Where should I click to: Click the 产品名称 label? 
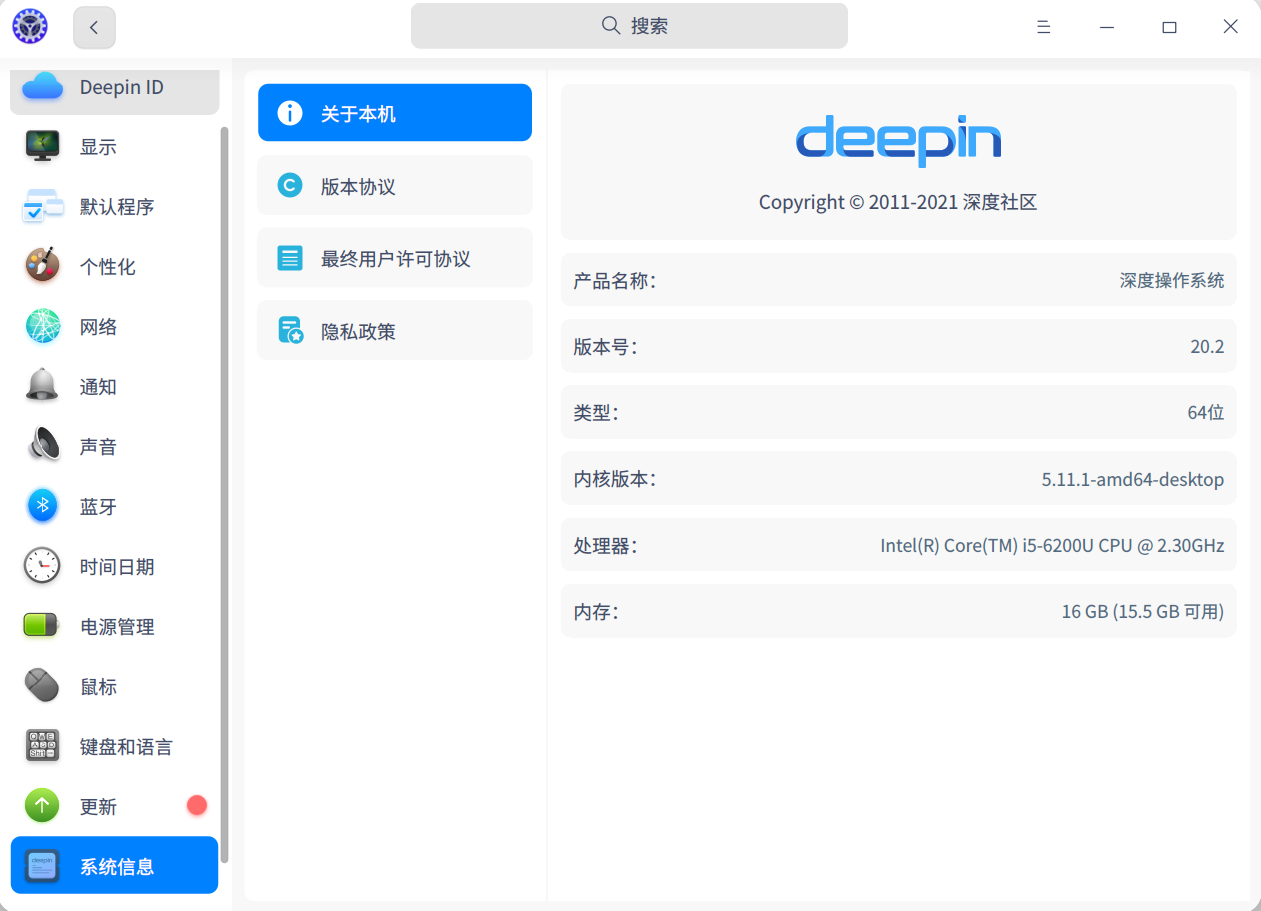[614, 280]
